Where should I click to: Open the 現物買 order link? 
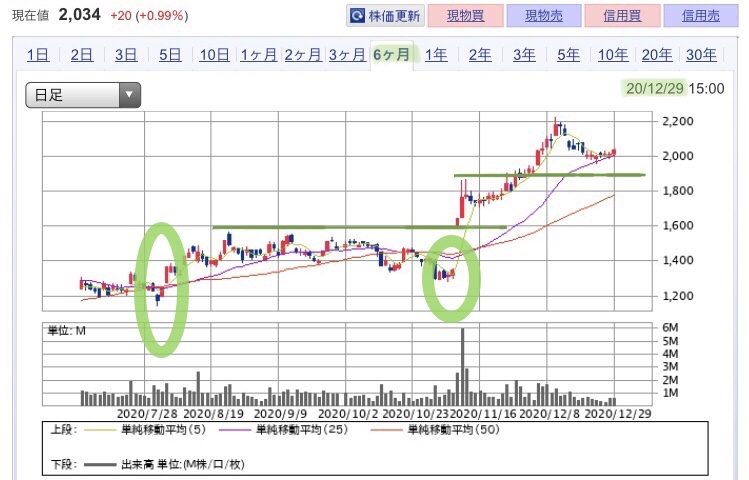pyautogui.click(x=466, y=16)
